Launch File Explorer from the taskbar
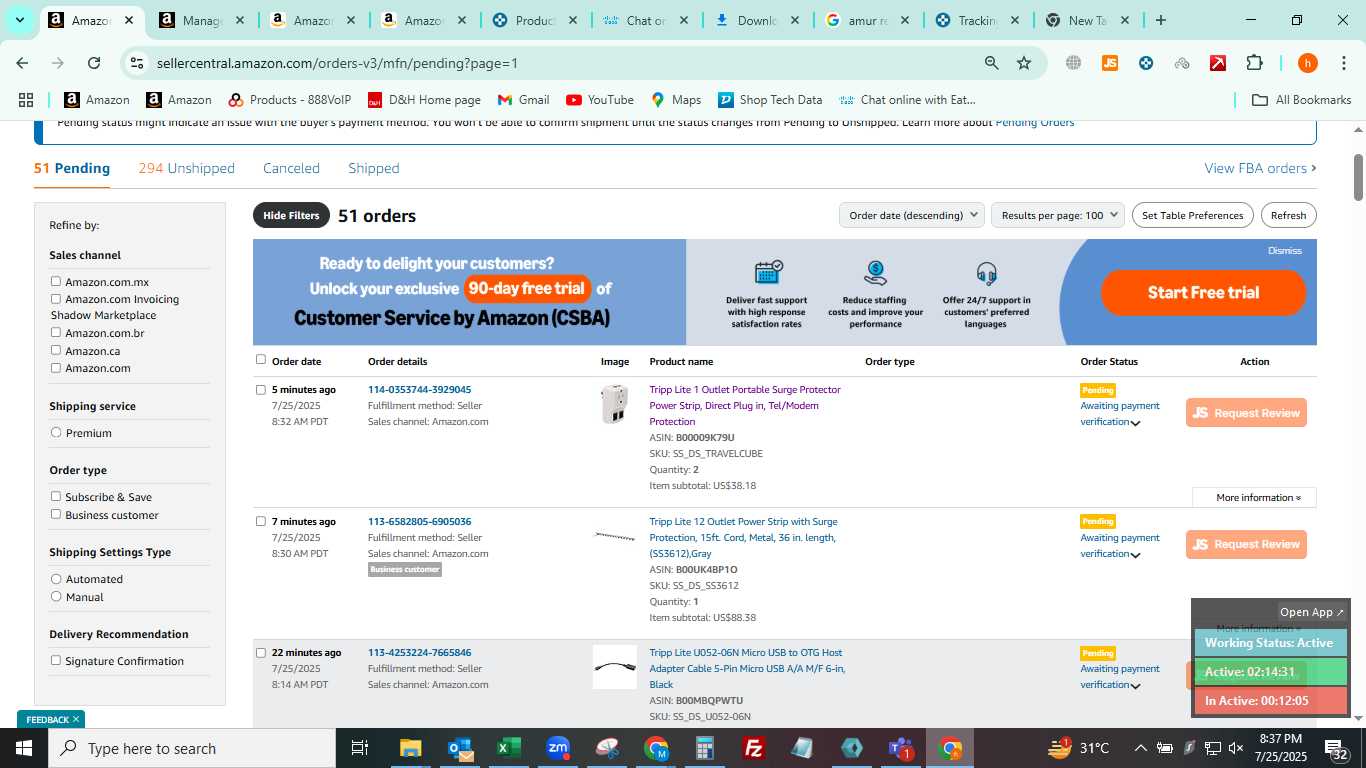 410,748
